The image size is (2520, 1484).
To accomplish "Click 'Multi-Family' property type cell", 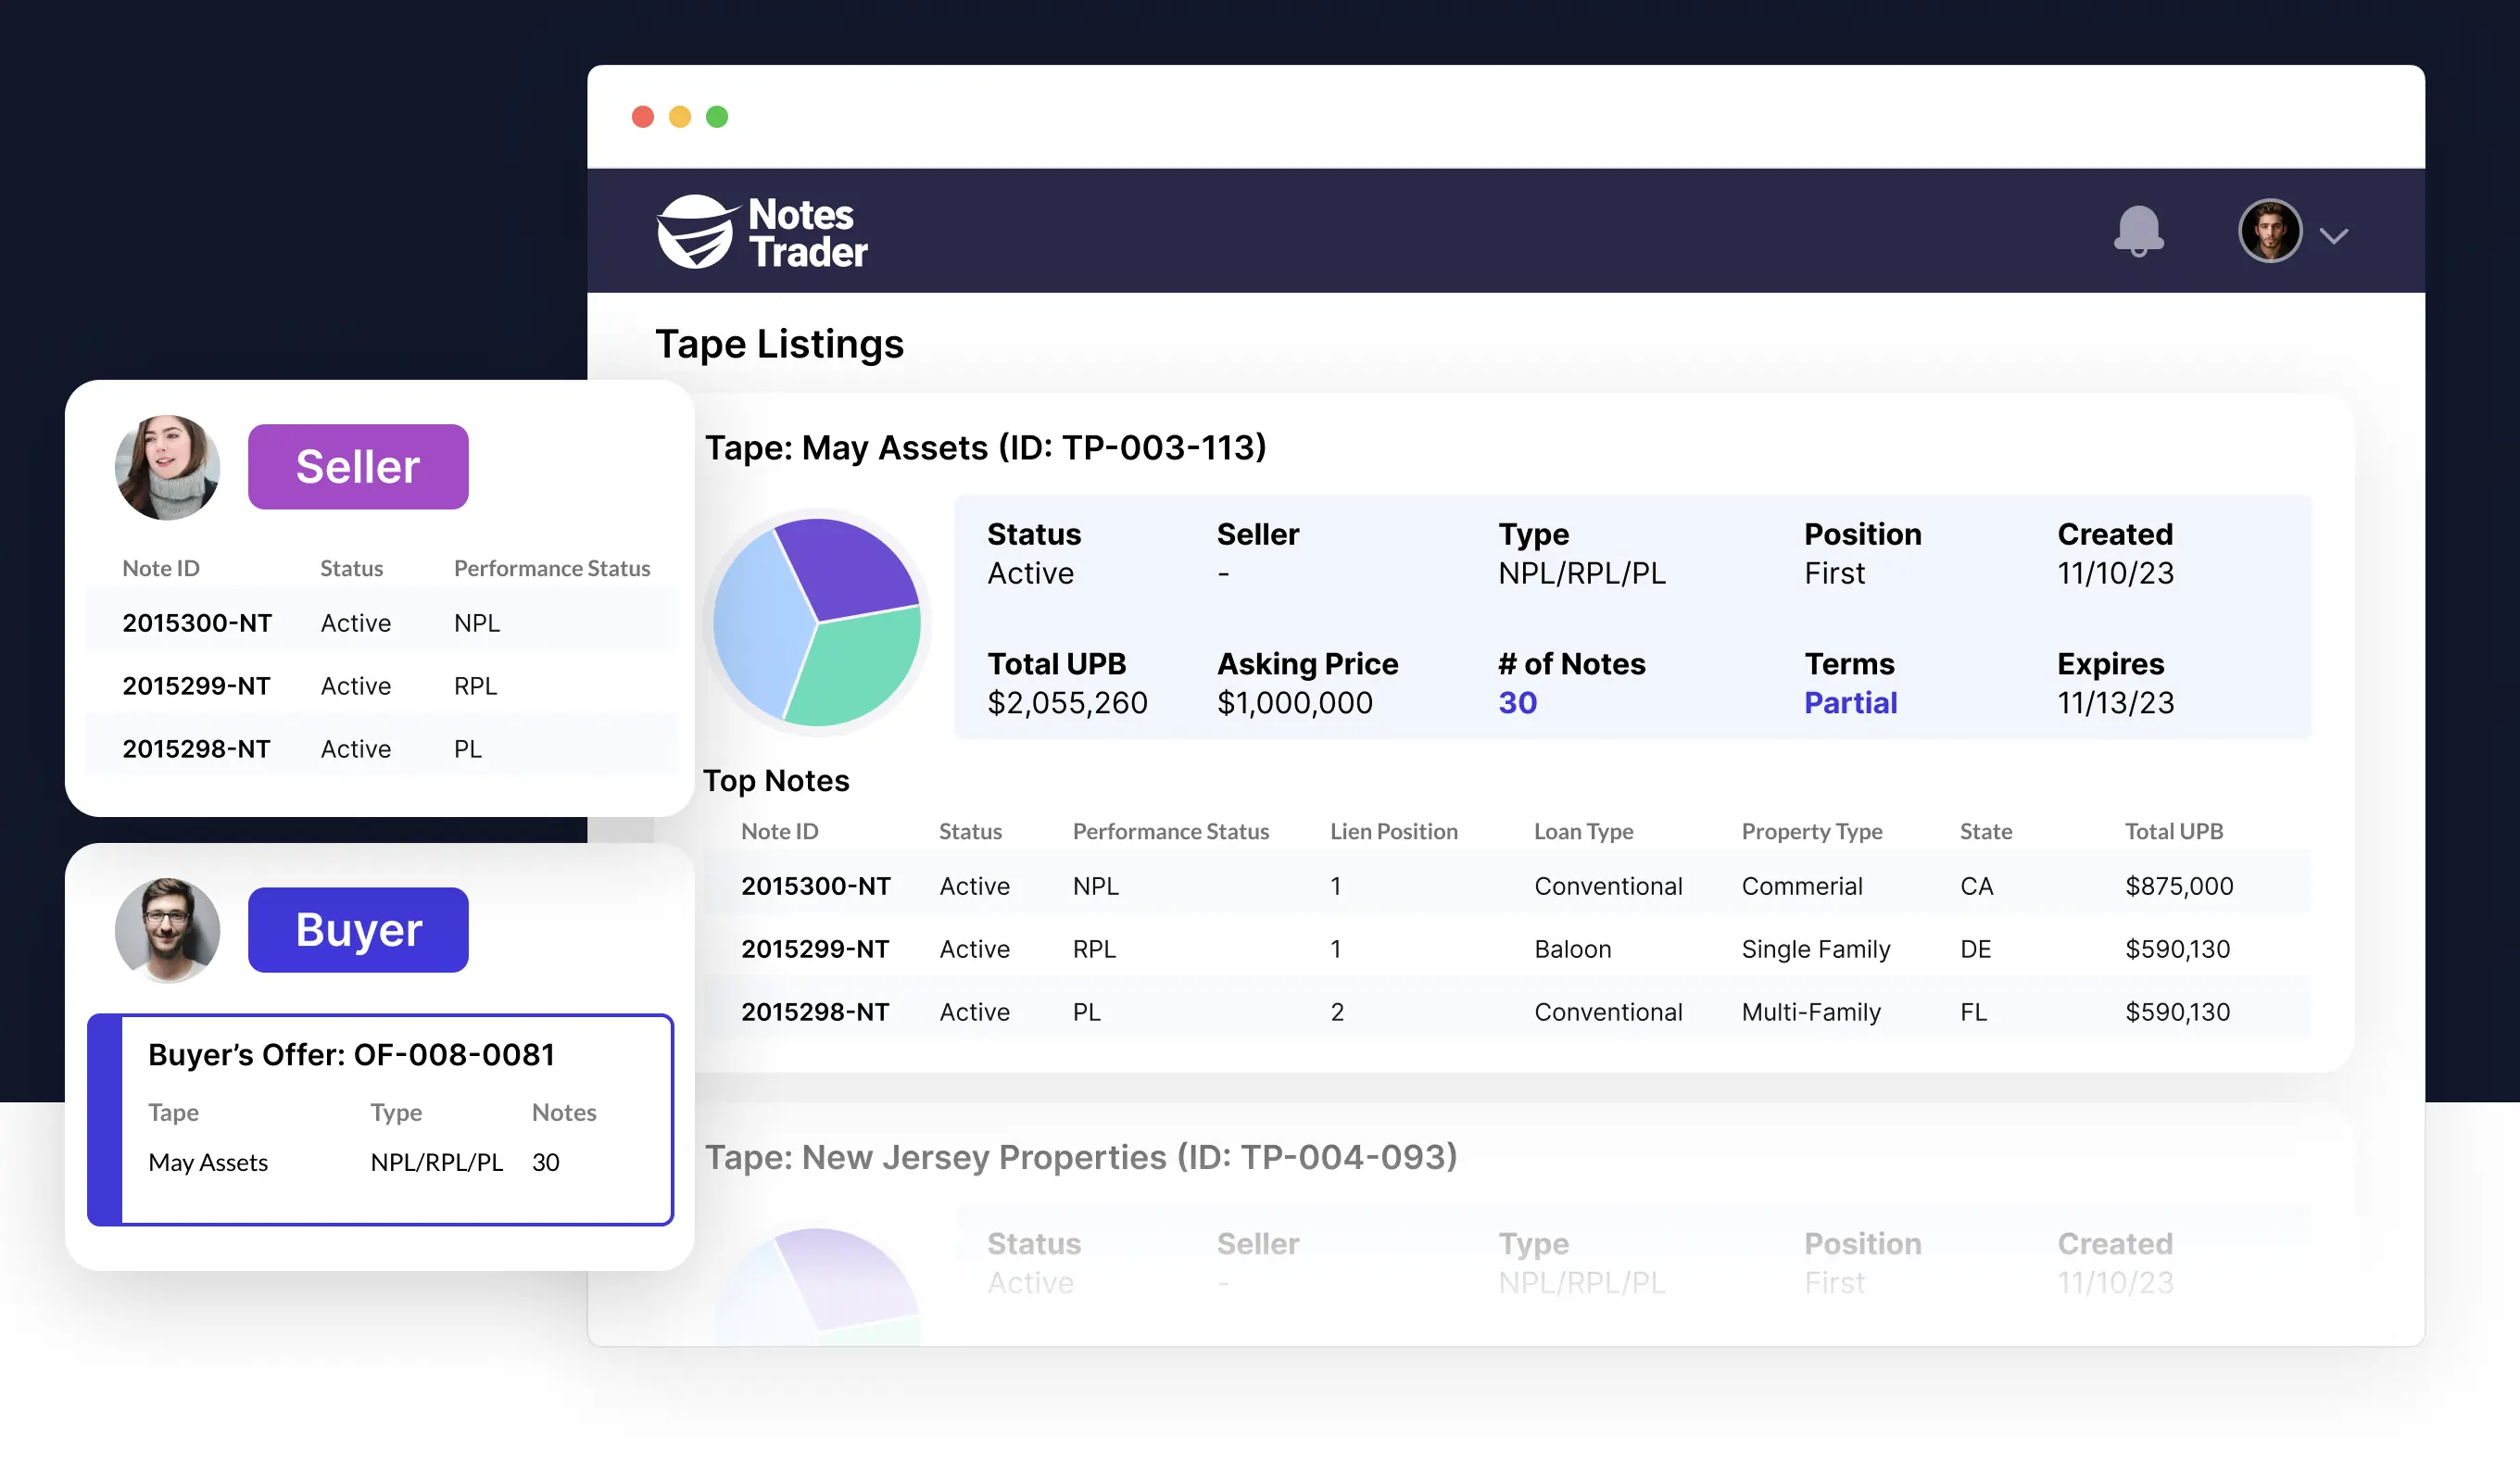I will [x=1810, y=1012].
